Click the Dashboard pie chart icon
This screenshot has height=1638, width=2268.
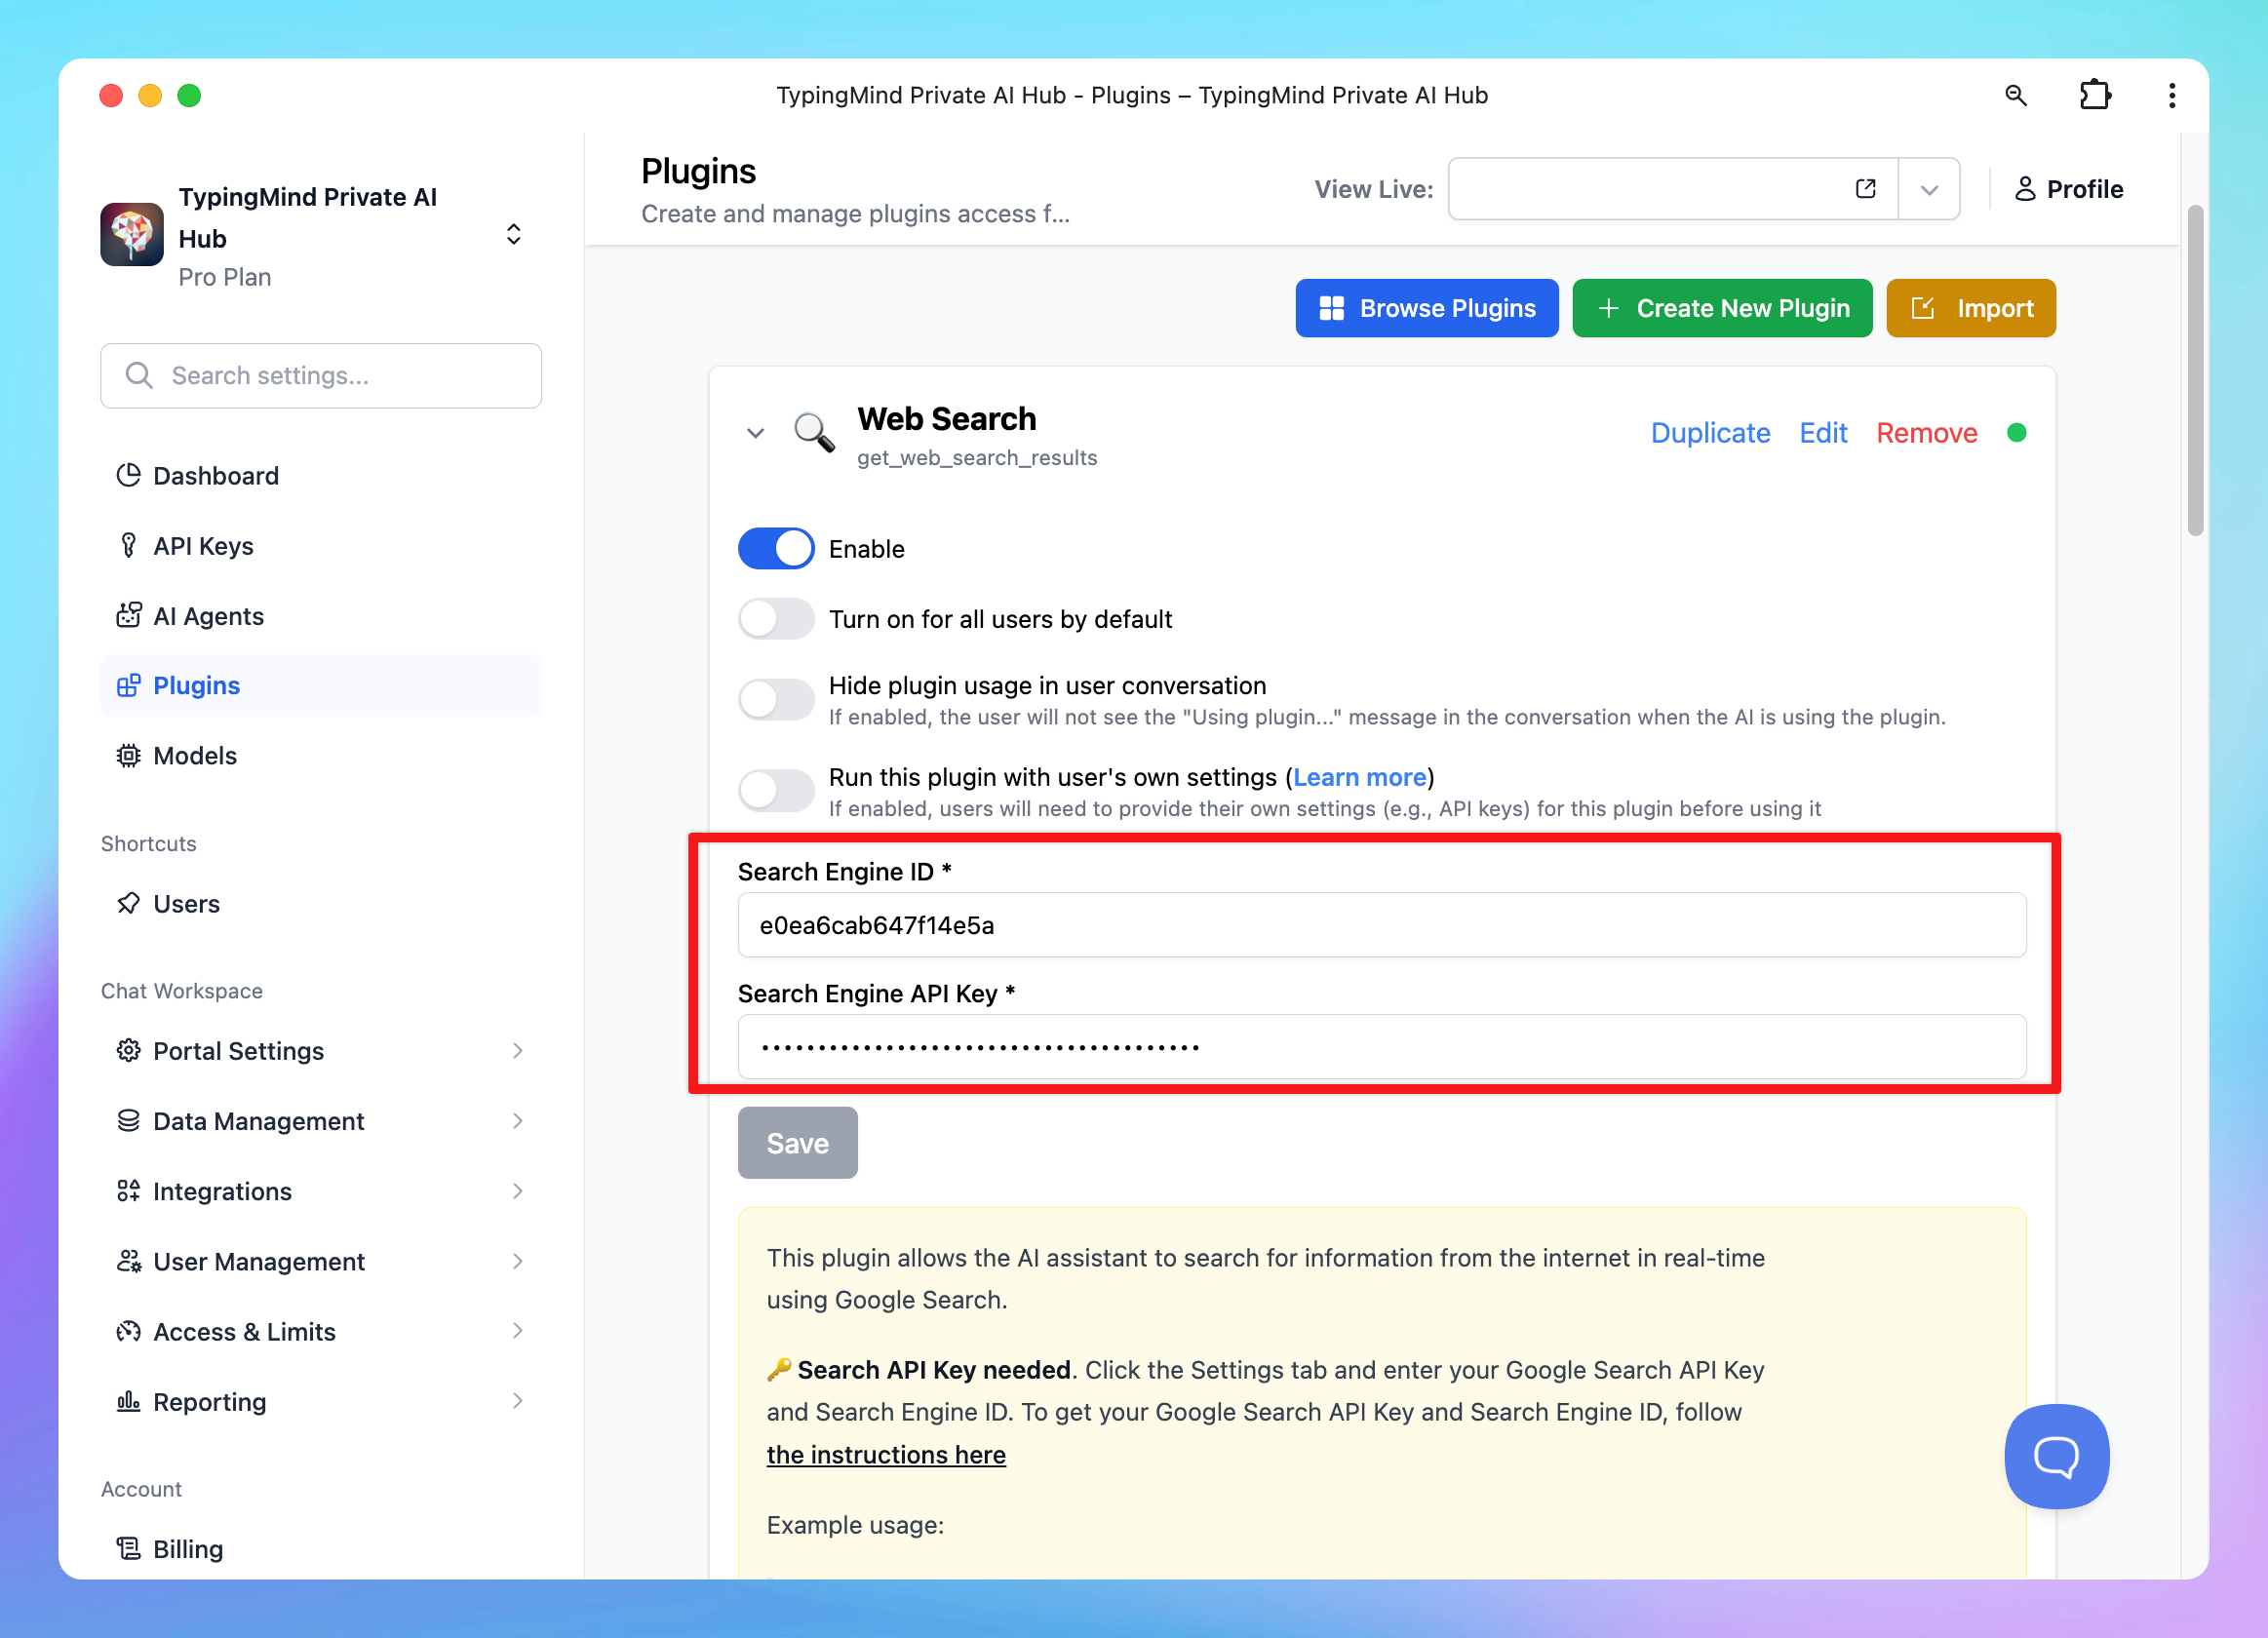click(128, 476)
